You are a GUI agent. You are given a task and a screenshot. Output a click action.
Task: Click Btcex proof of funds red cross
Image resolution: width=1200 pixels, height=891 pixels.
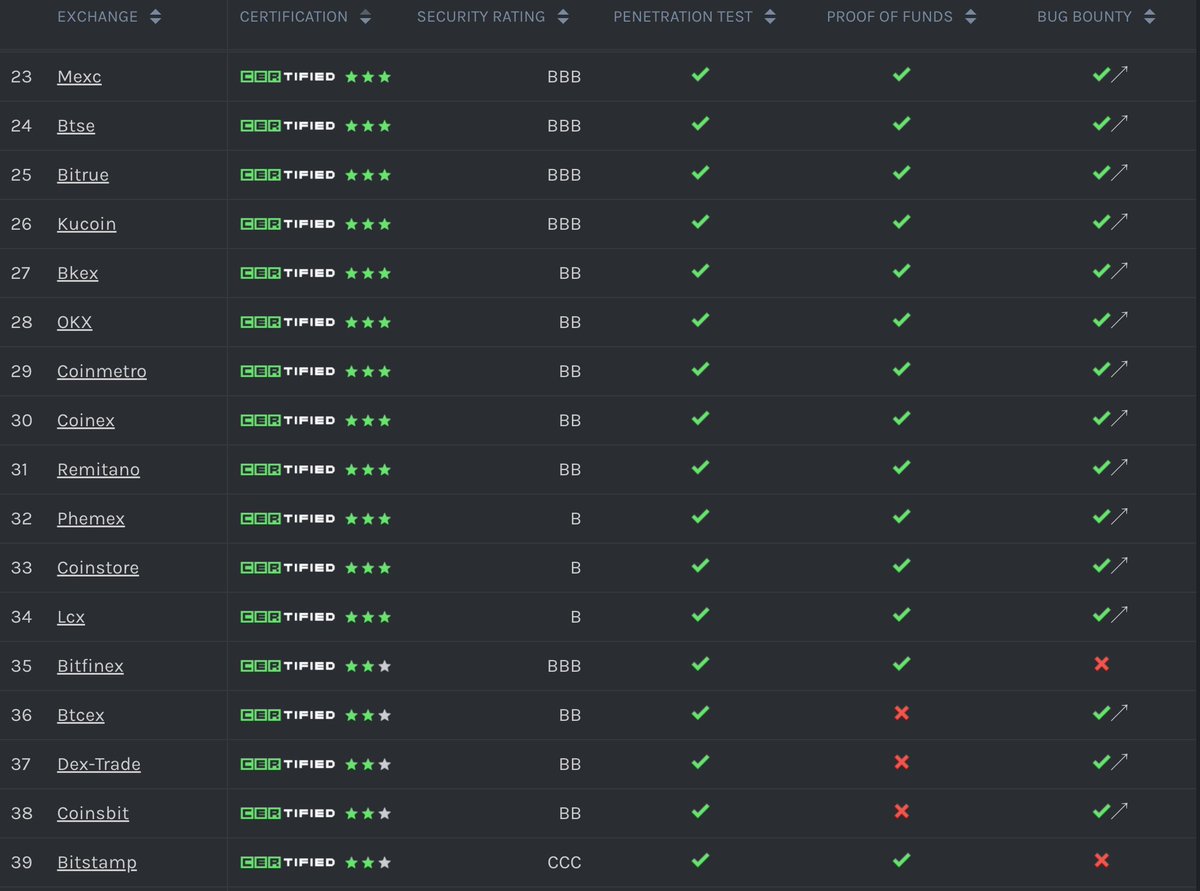tap(901, 713)
